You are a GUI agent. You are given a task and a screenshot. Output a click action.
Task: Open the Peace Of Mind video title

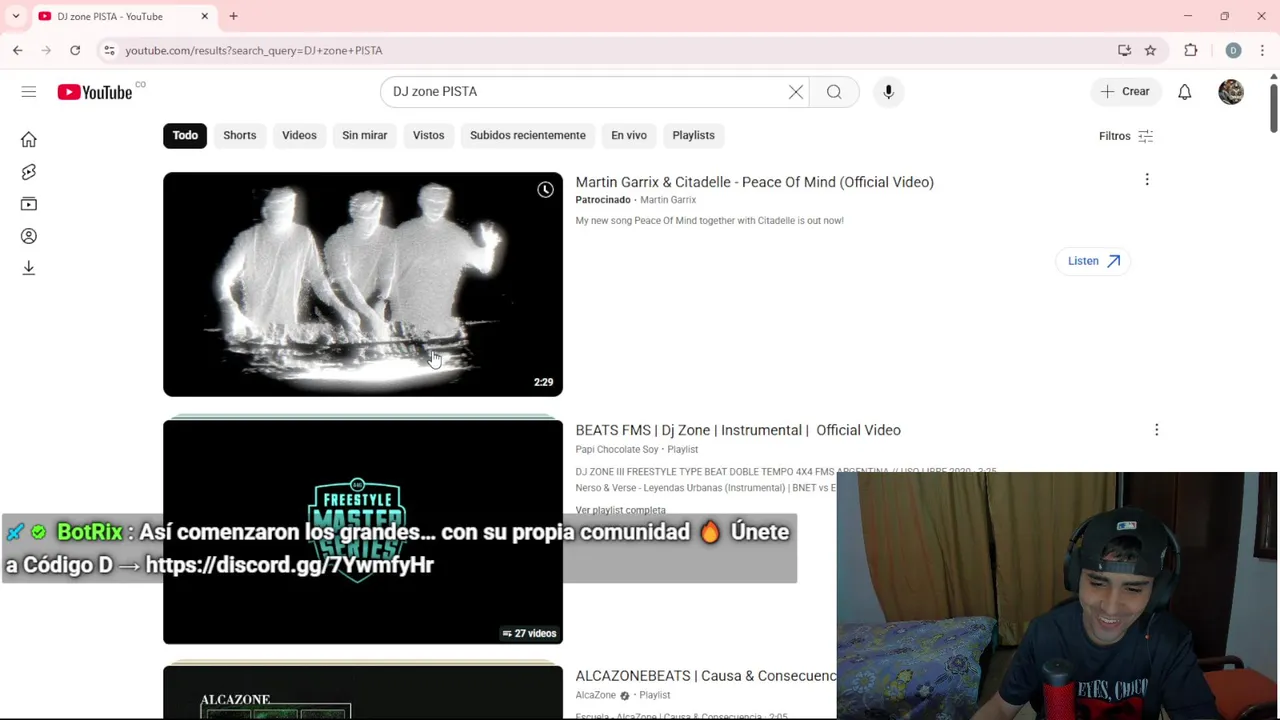pos(754,182)
